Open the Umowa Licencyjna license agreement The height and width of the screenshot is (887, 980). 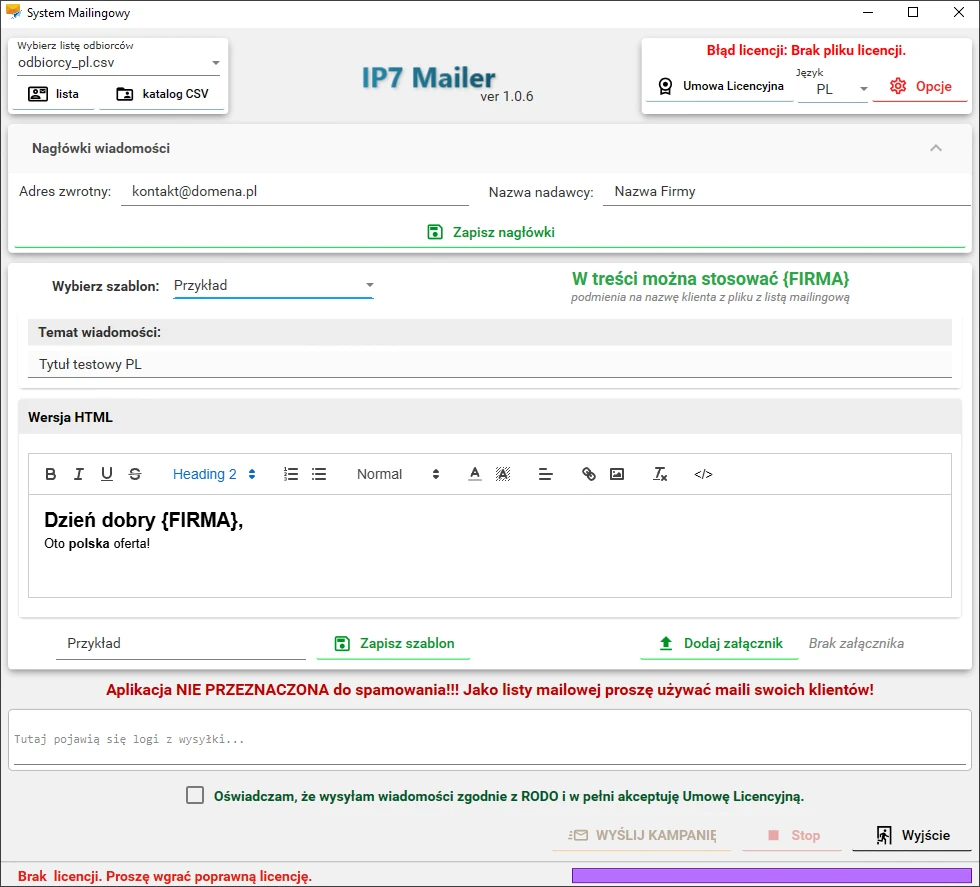pos(720,86)
